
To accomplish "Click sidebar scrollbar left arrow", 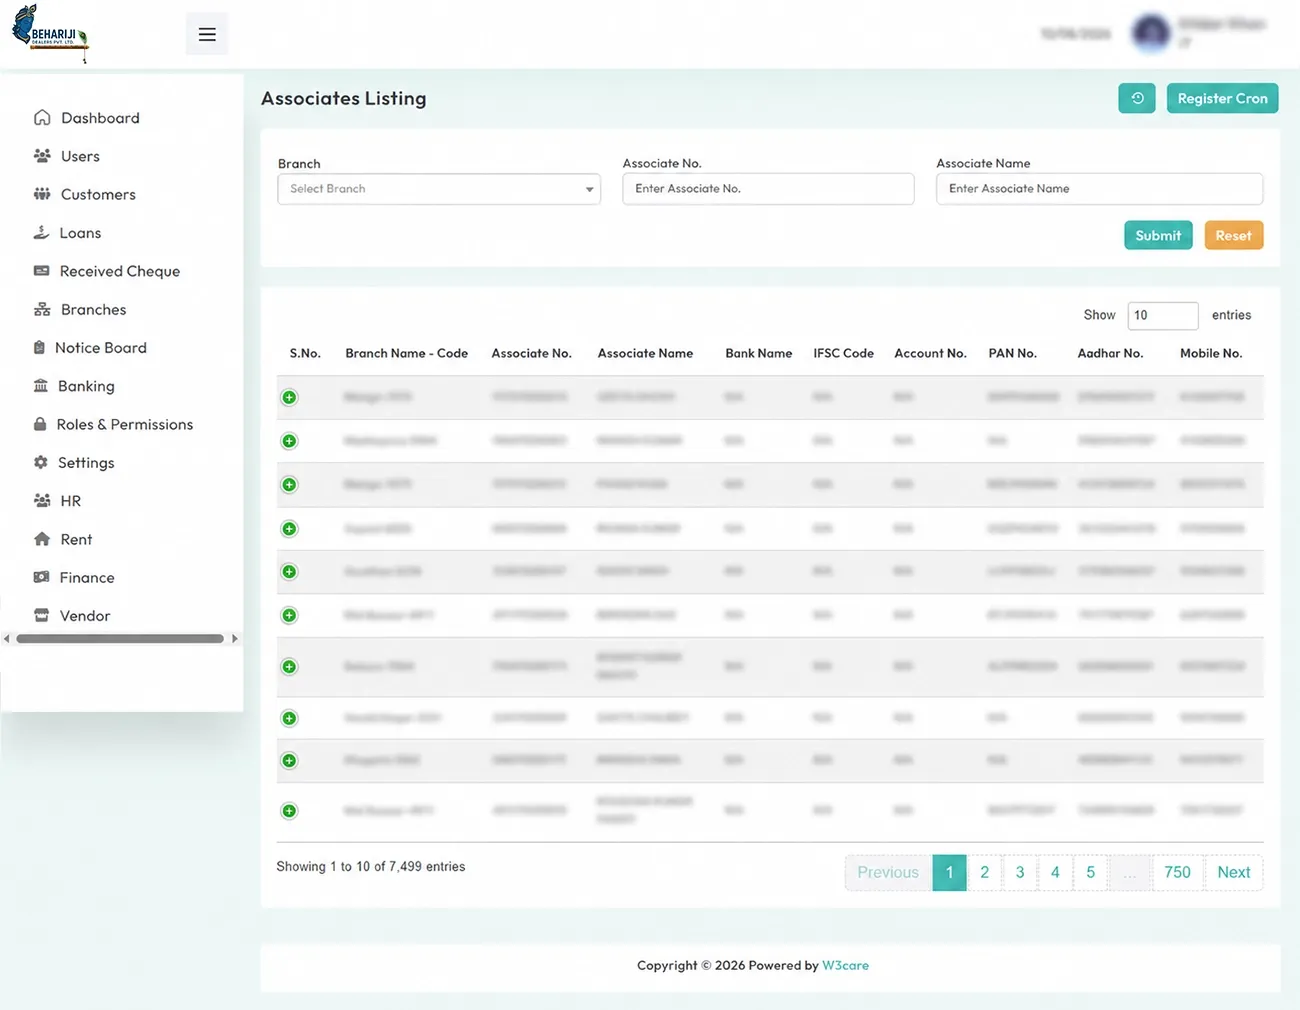I will click(6, 638).
